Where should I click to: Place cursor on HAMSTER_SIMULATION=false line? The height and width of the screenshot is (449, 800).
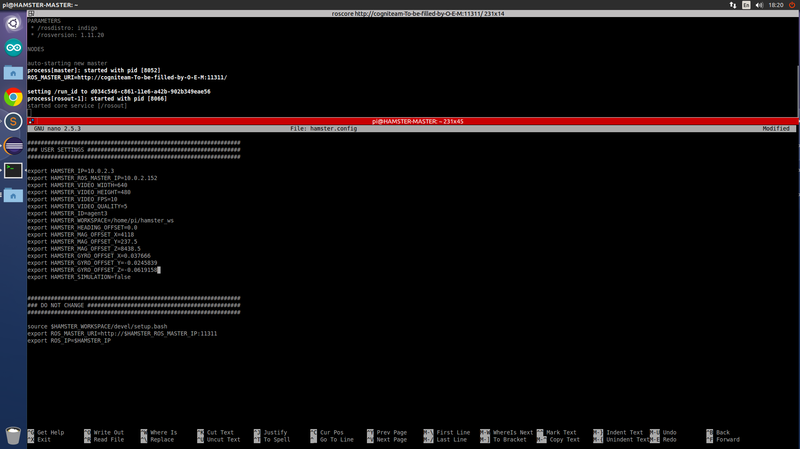[80, 277]
